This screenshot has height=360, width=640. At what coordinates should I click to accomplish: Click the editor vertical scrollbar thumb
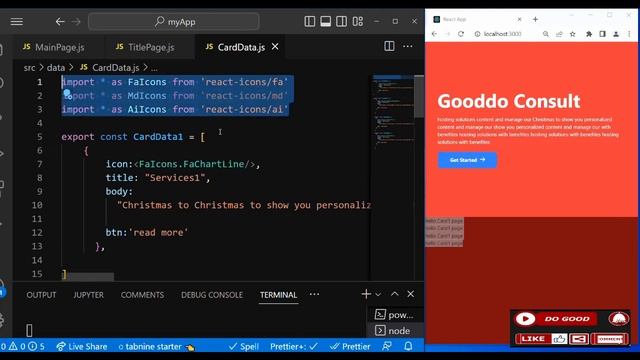click(419, 96)
